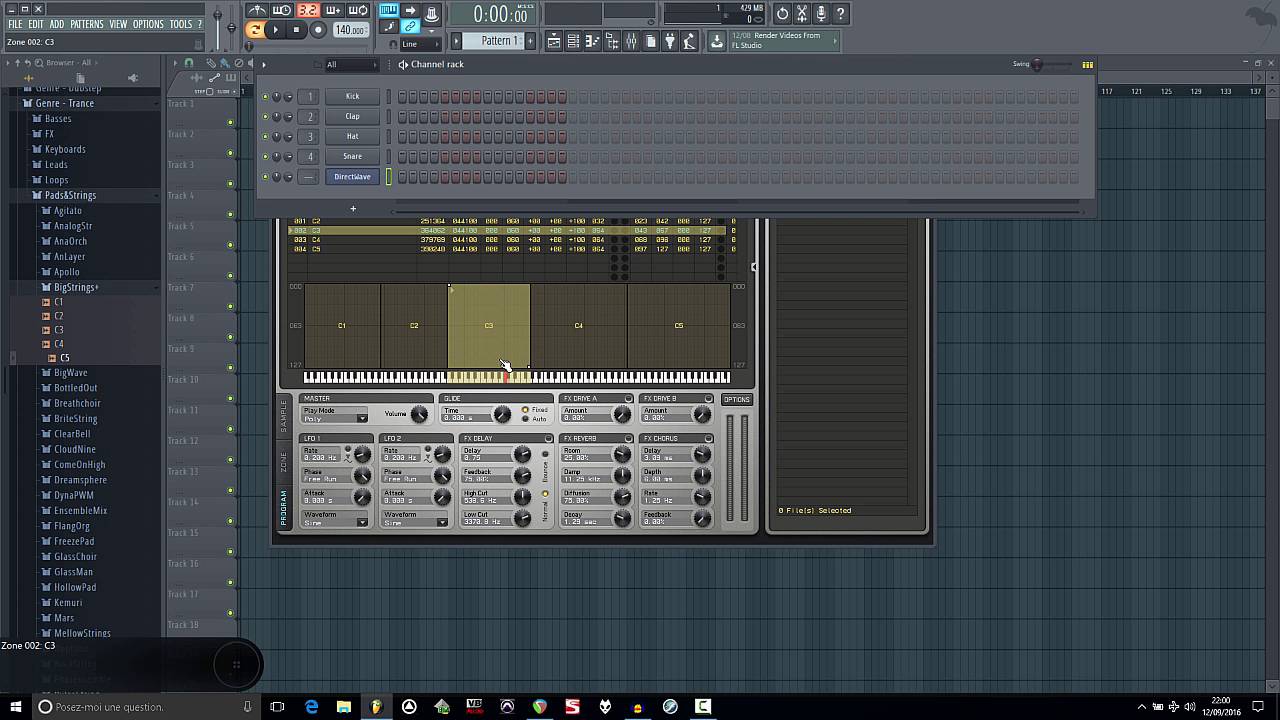
Task: Open the TOOLS menu
Action: coord(181,24)
